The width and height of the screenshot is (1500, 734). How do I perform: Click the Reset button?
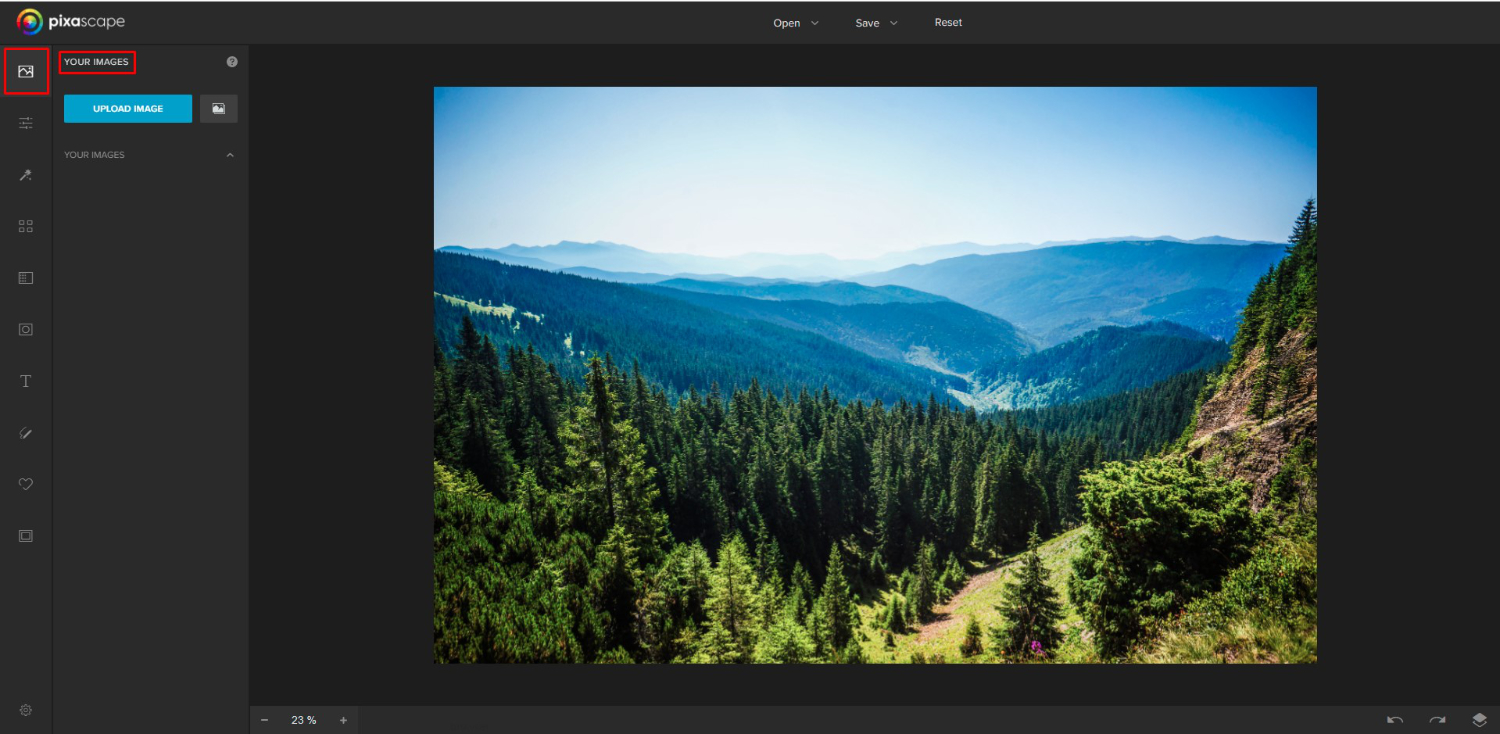coord(948,23)
